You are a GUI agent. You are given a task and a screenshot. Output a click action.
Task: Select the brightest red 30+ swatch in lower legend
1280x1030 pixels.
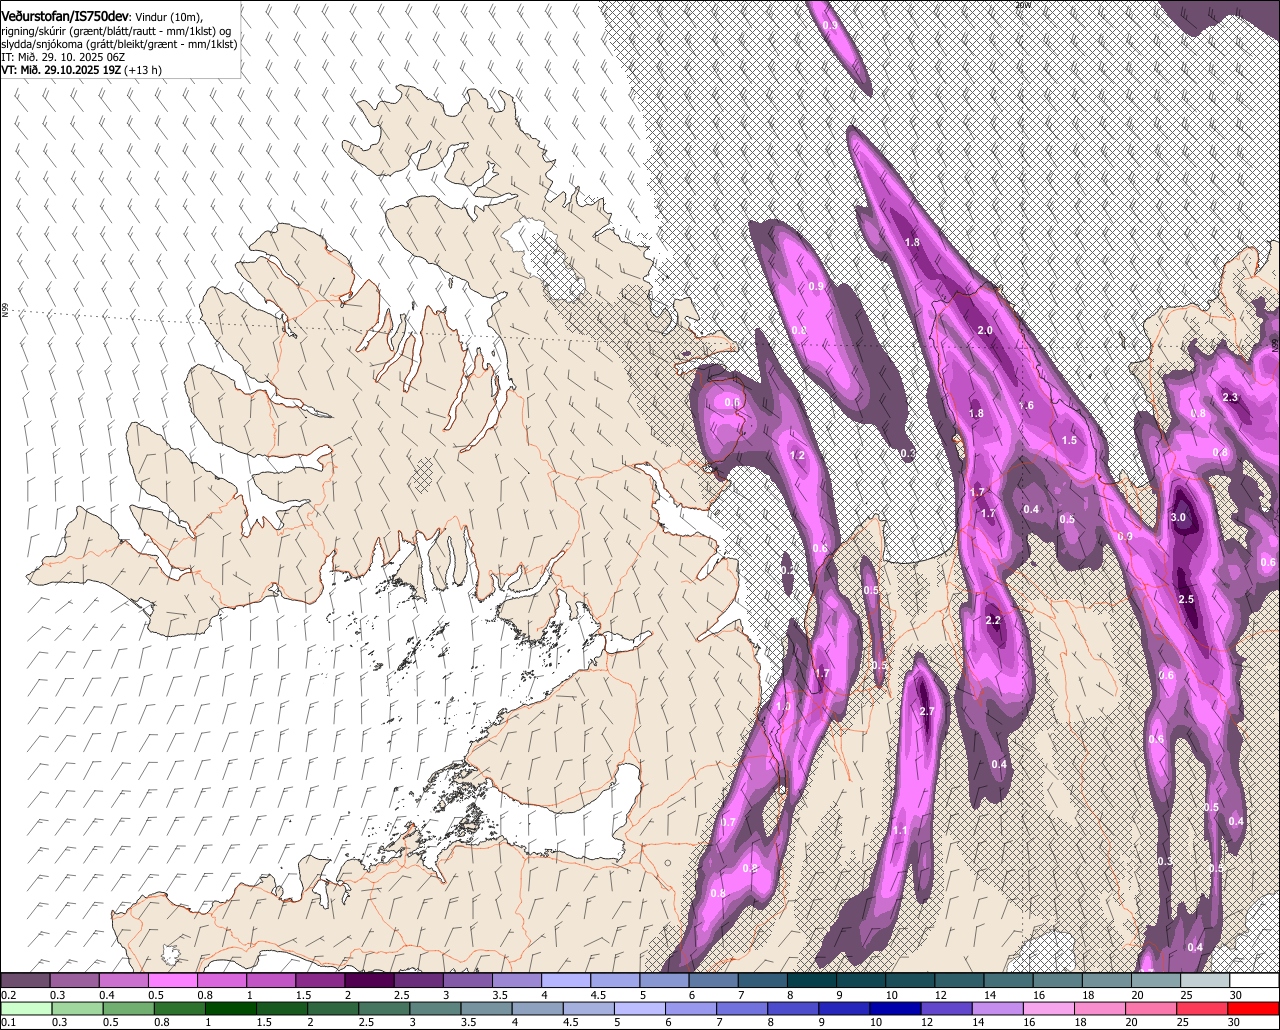tap(1252, 1008)
